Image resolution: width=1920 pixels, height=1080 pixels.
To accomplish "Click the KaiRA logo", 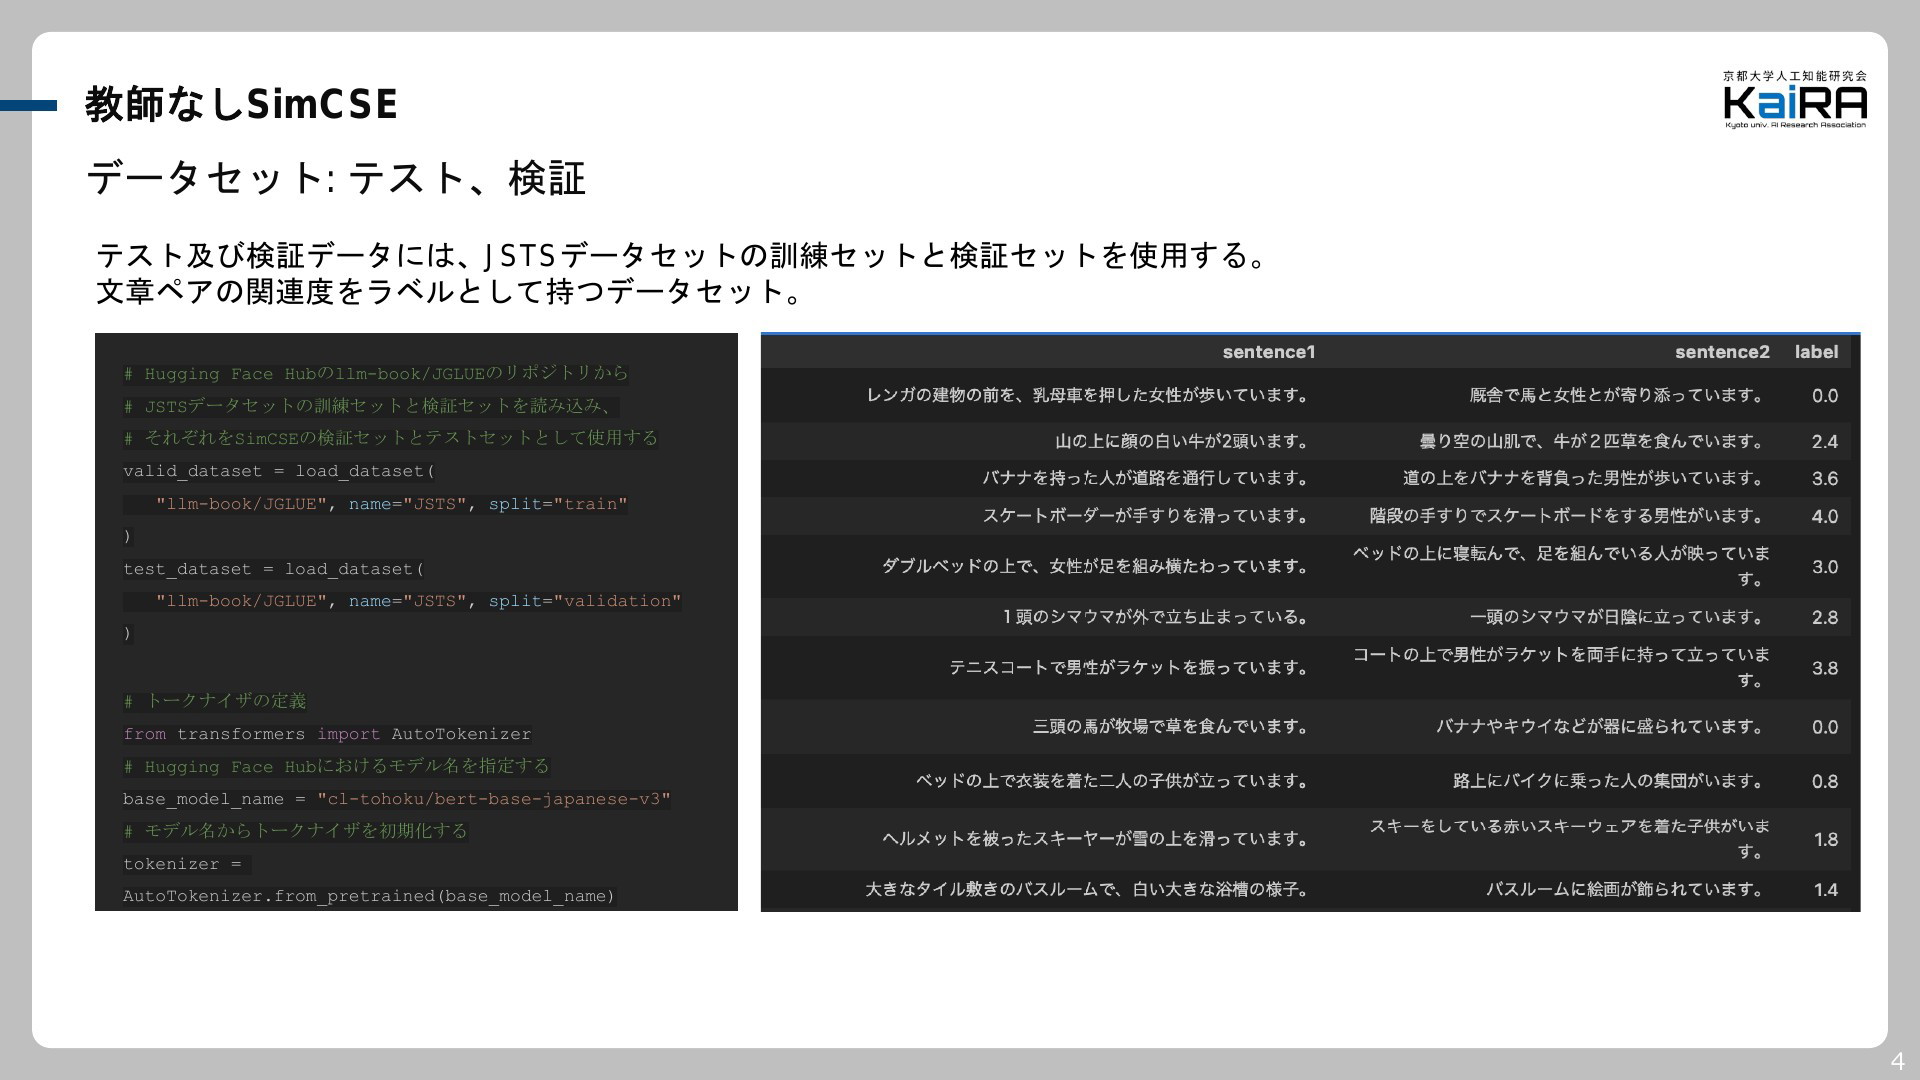I will coord(1795,99).
